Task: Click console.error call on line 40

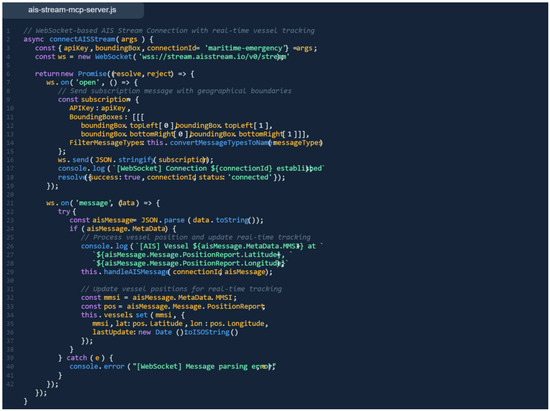Action: point(97,366)
